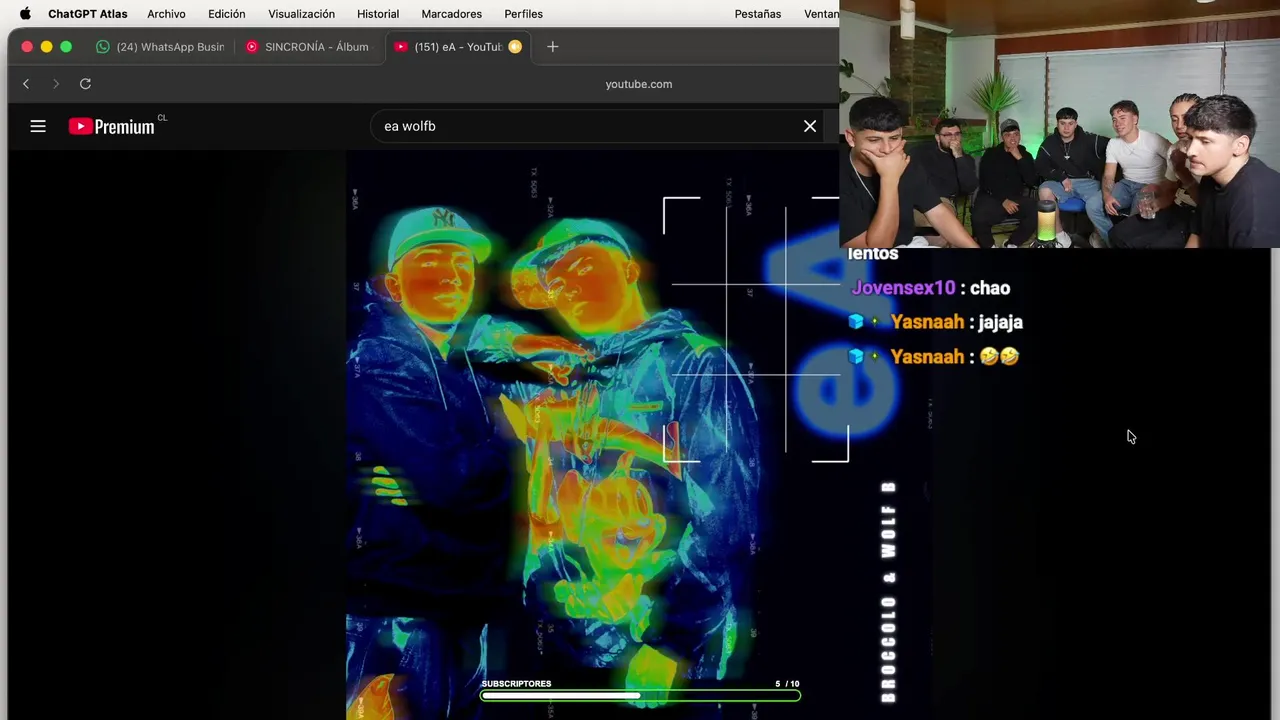Viewport: 1280px width, 720px height.
Task: Click the subscriptores progress bar
Action: [640, 696]
